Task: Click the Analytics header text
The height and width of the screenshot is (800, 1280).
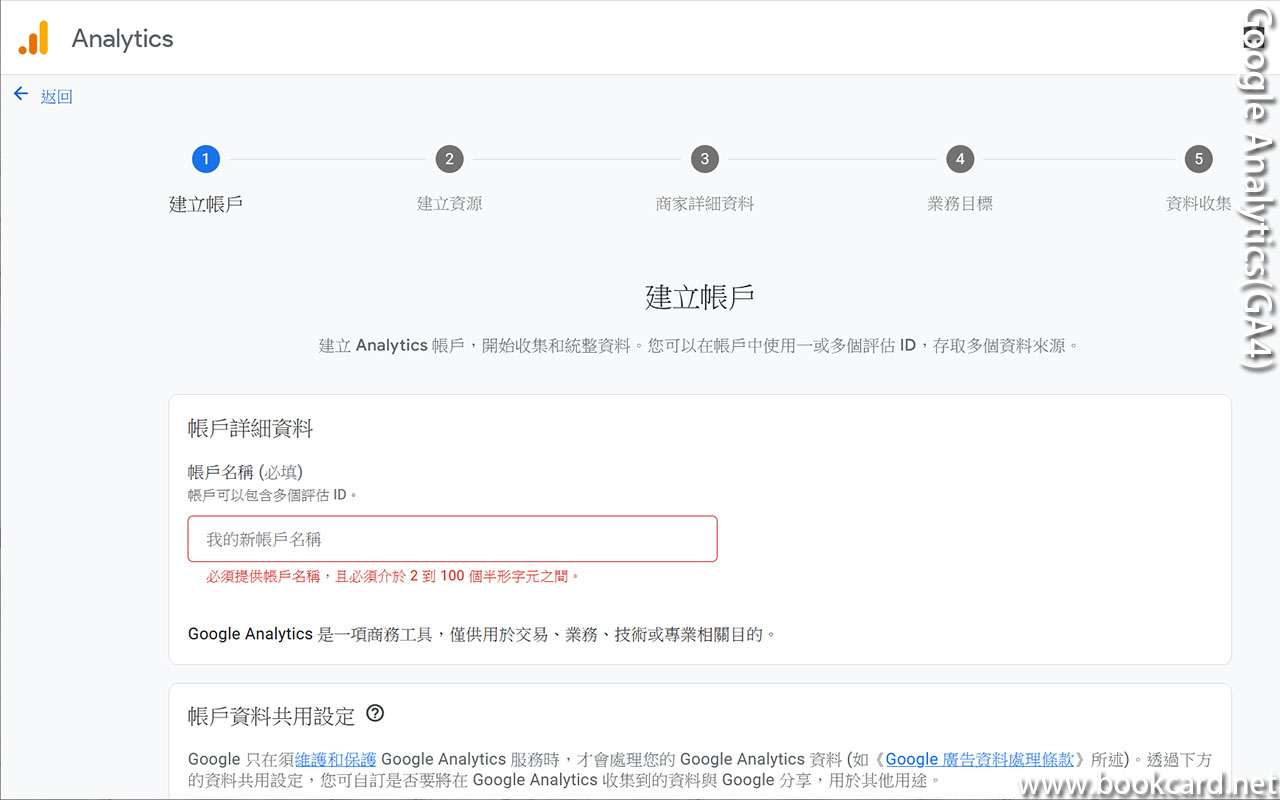Action: [x=122, y=38]
